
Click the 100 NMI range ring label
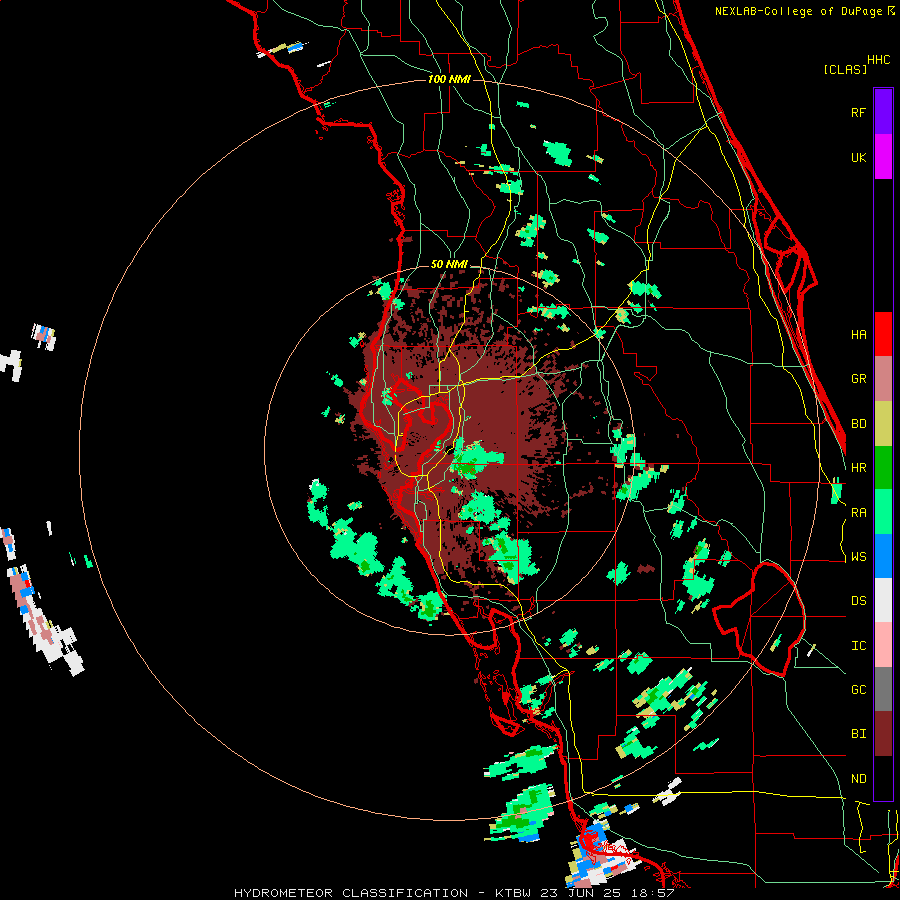449,79
